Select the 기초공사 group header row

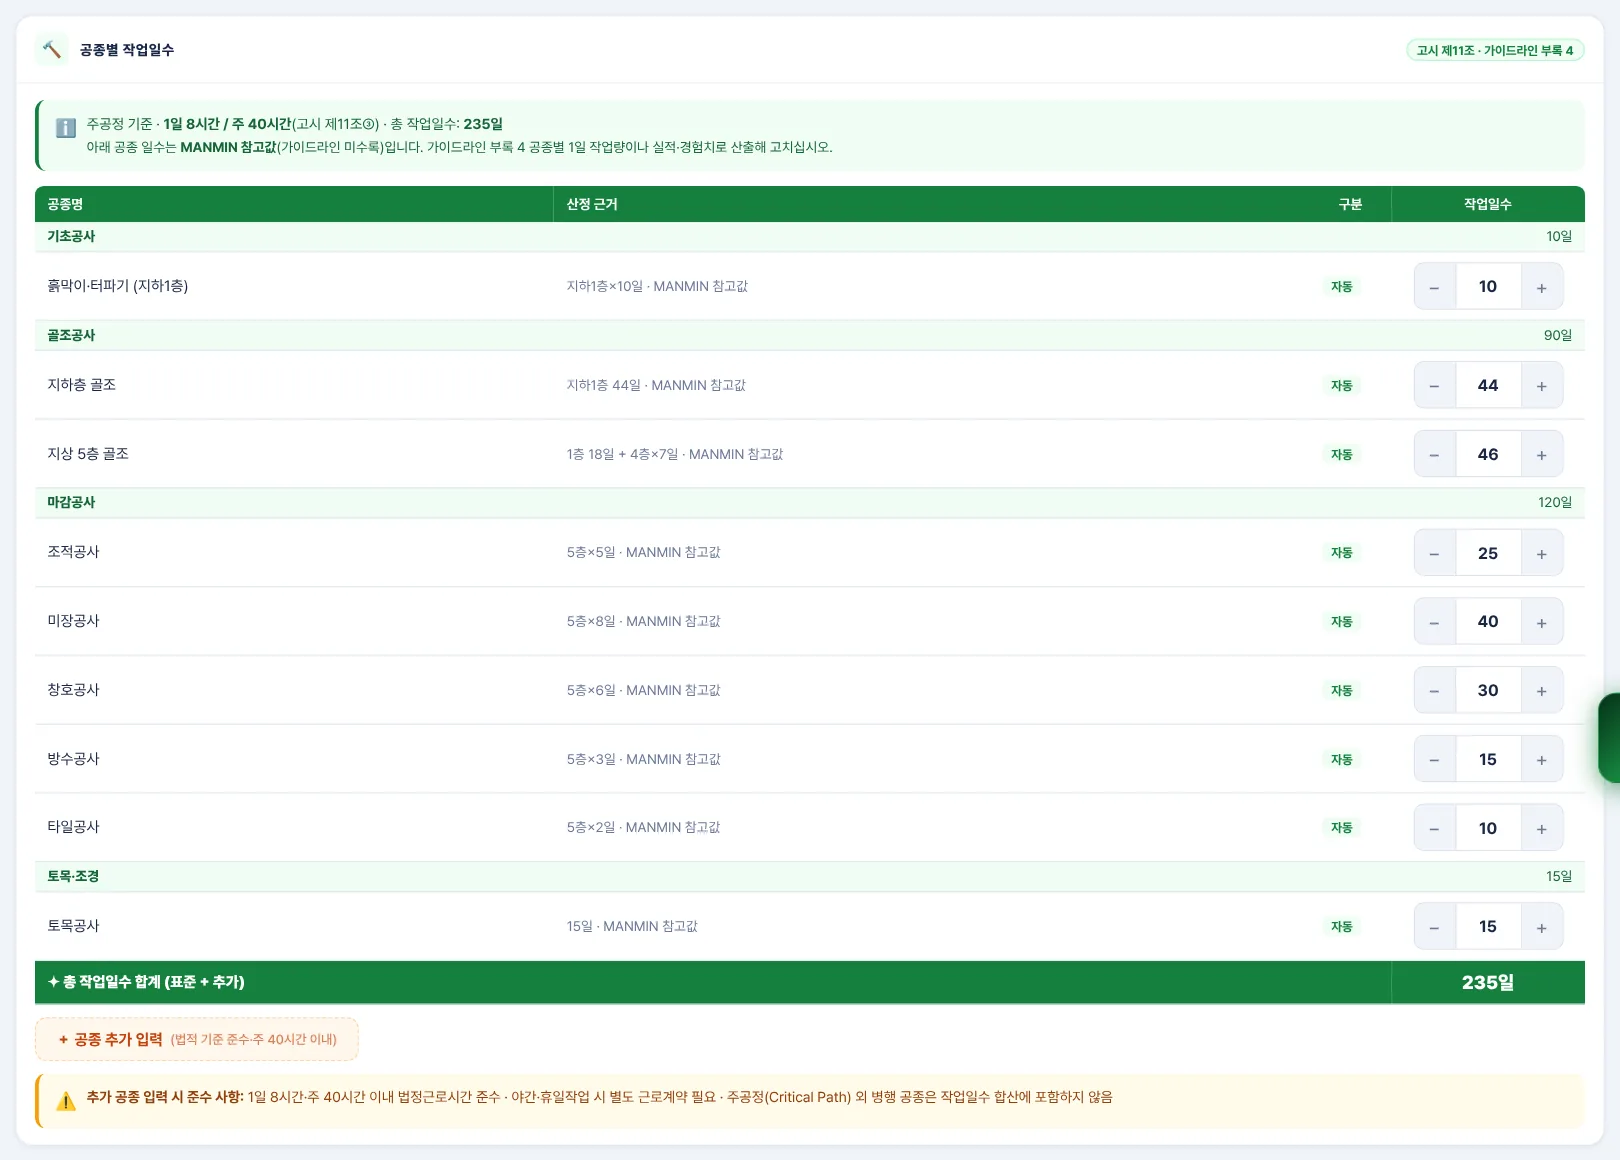point(810,237)
